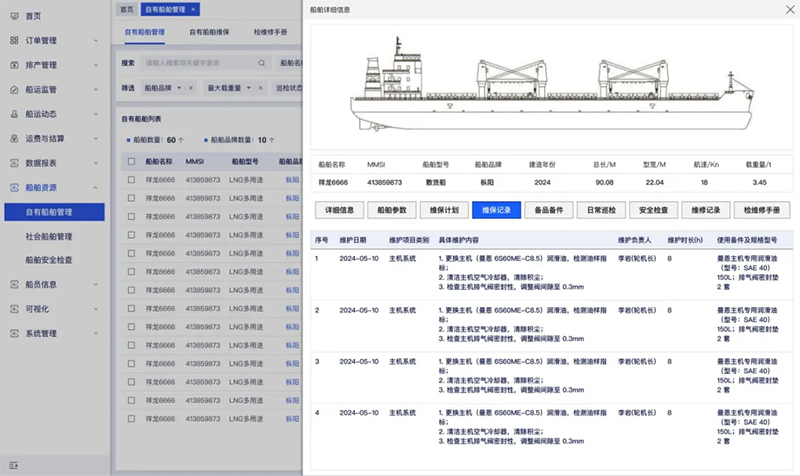
Task: Open 社会船舶管理 in the sidebar
Action: pos(49,237)
